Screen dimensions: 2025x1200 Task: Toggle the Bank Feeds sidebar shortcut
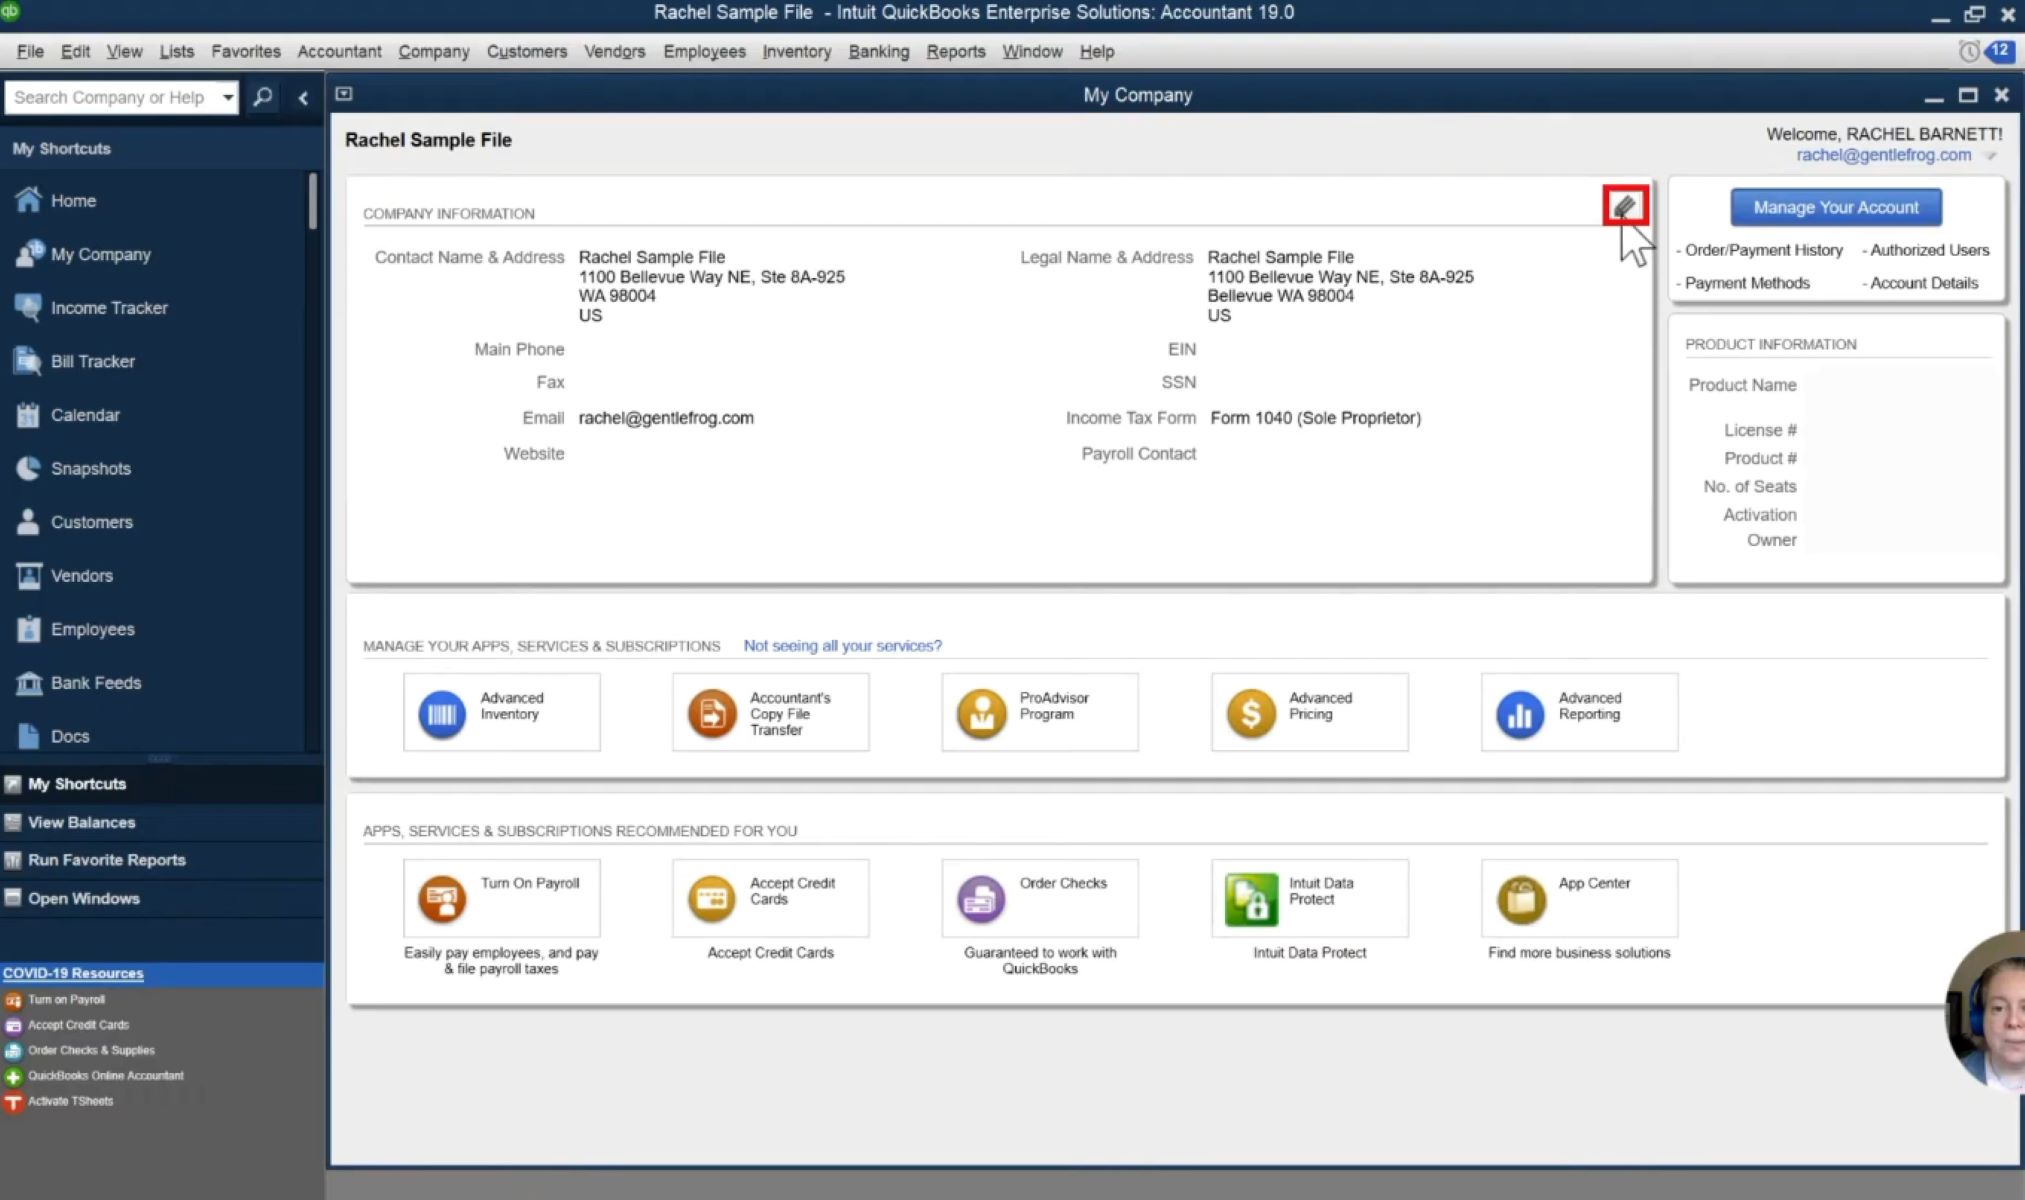pos(96,681)
